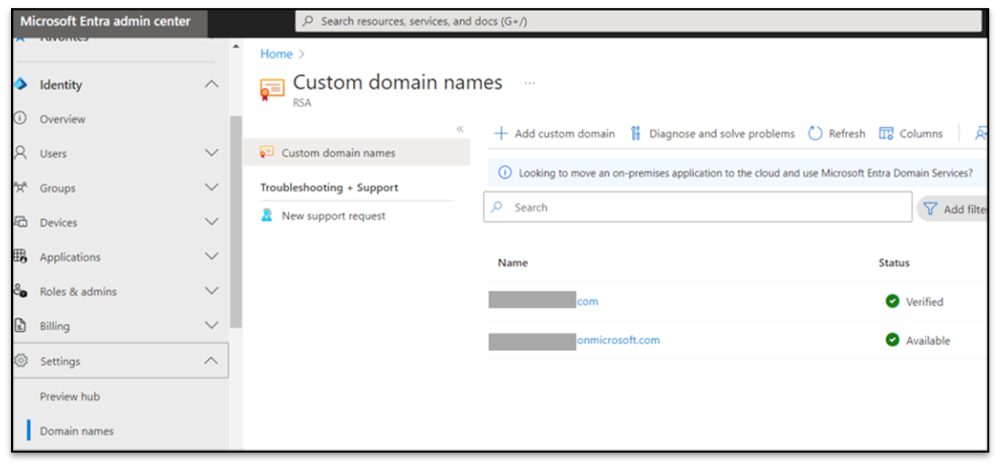Open New support request
1000x467 pixels.
point(333,216)
